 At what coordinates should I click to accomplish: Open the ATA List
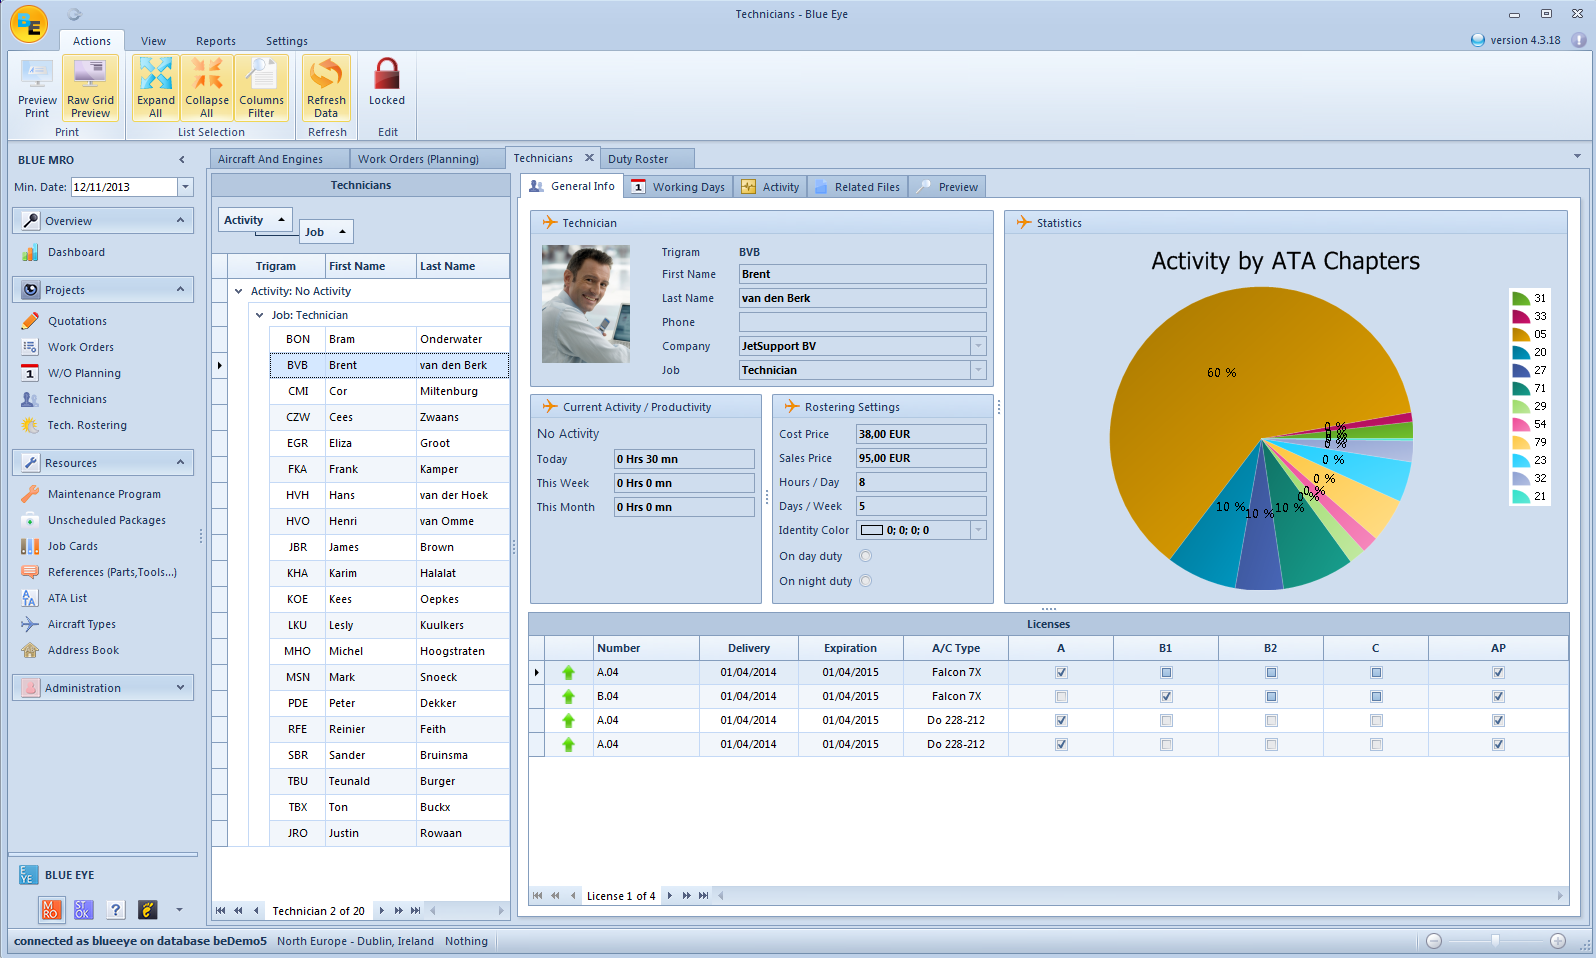click(x=67, y=598)
